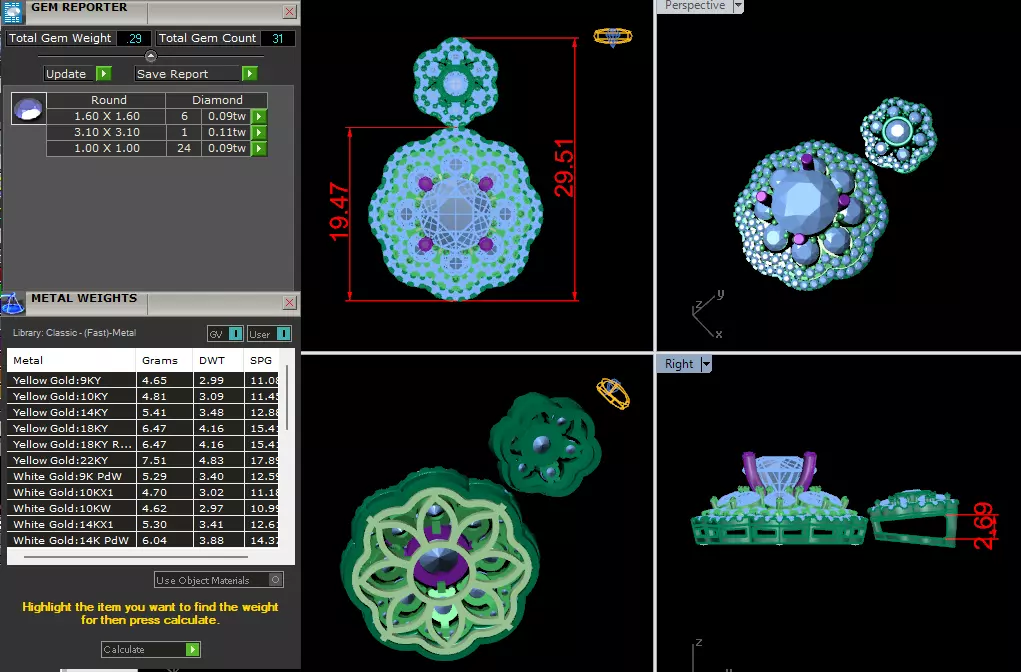Select the Yellow Gold:18KY R... row
The height and width of the screenshot is (672, 1021).
[x=143, y=444]
